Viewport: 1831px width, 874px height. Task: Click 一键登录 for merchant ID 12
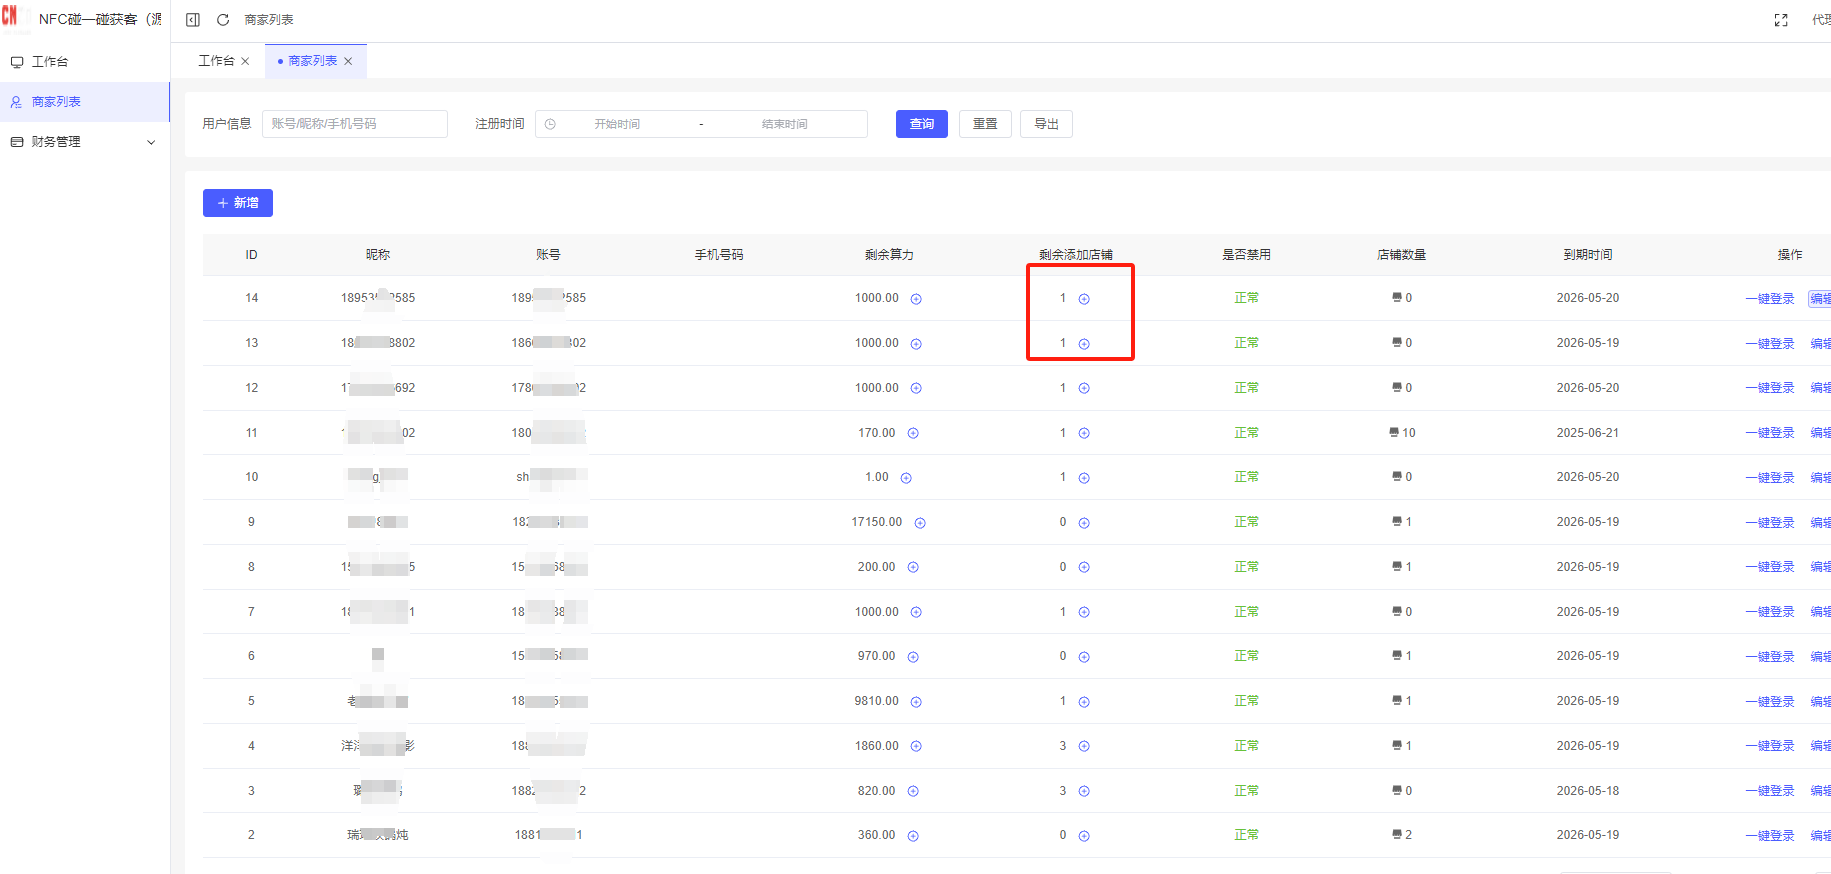point(1769,388)
